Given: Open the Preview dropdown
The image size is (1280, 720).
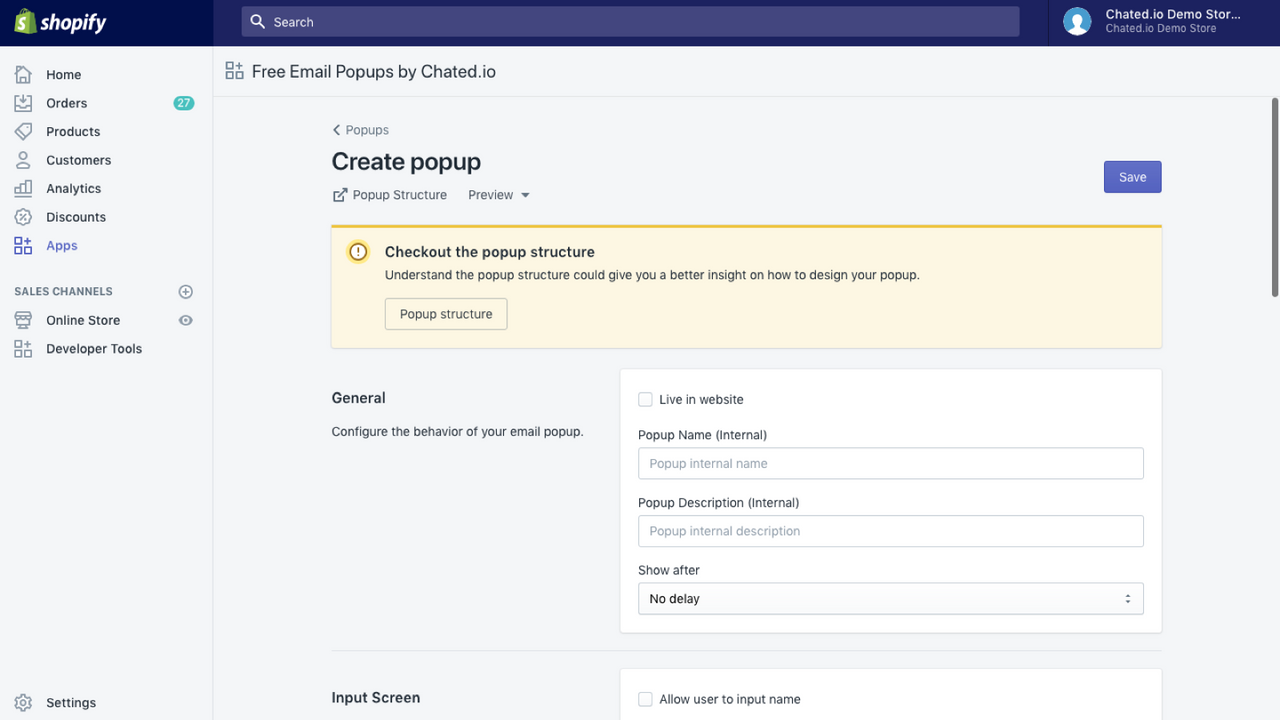Looking at the screenshot, I should [x=498, y=194].
